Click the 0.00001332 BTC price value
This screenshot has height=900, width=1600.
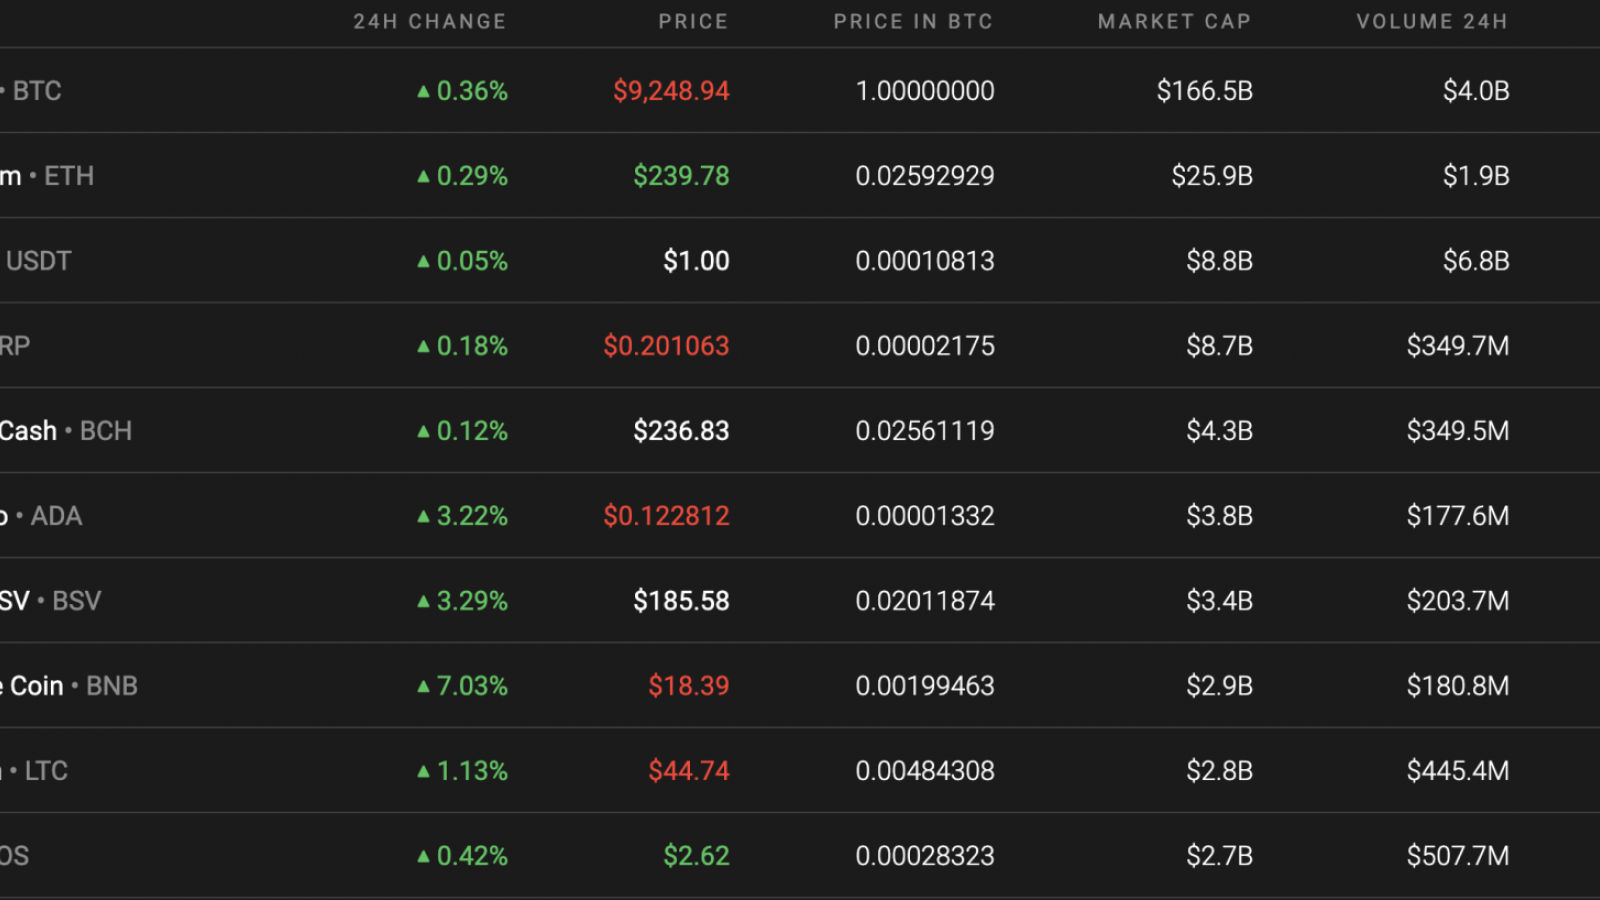[x=925, y=516]
